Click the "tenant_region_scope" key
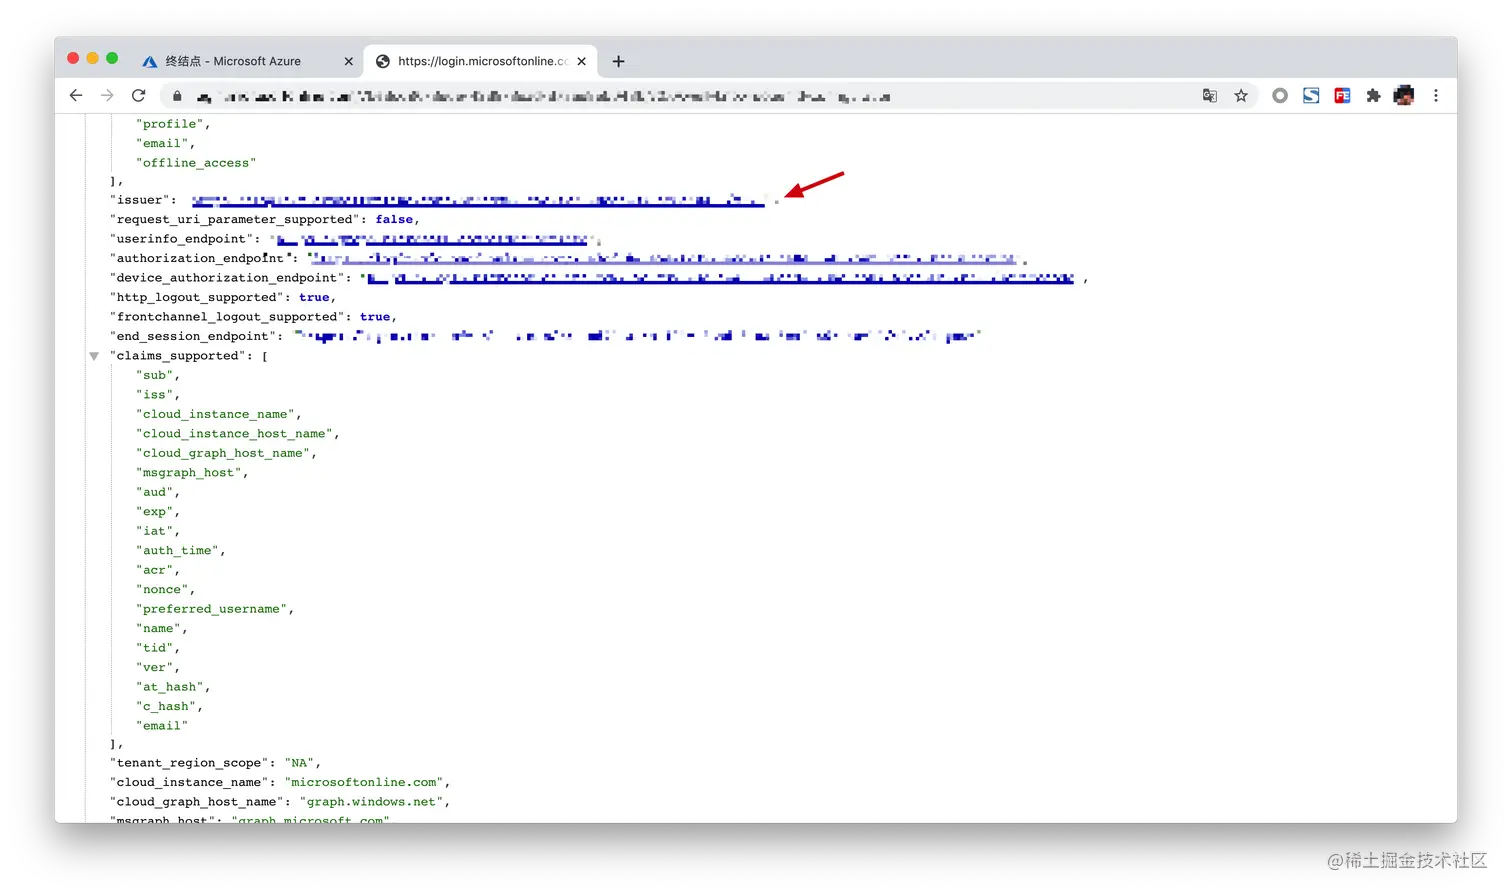This screenshot has width=1512, height=895. [x=189, y=763]
